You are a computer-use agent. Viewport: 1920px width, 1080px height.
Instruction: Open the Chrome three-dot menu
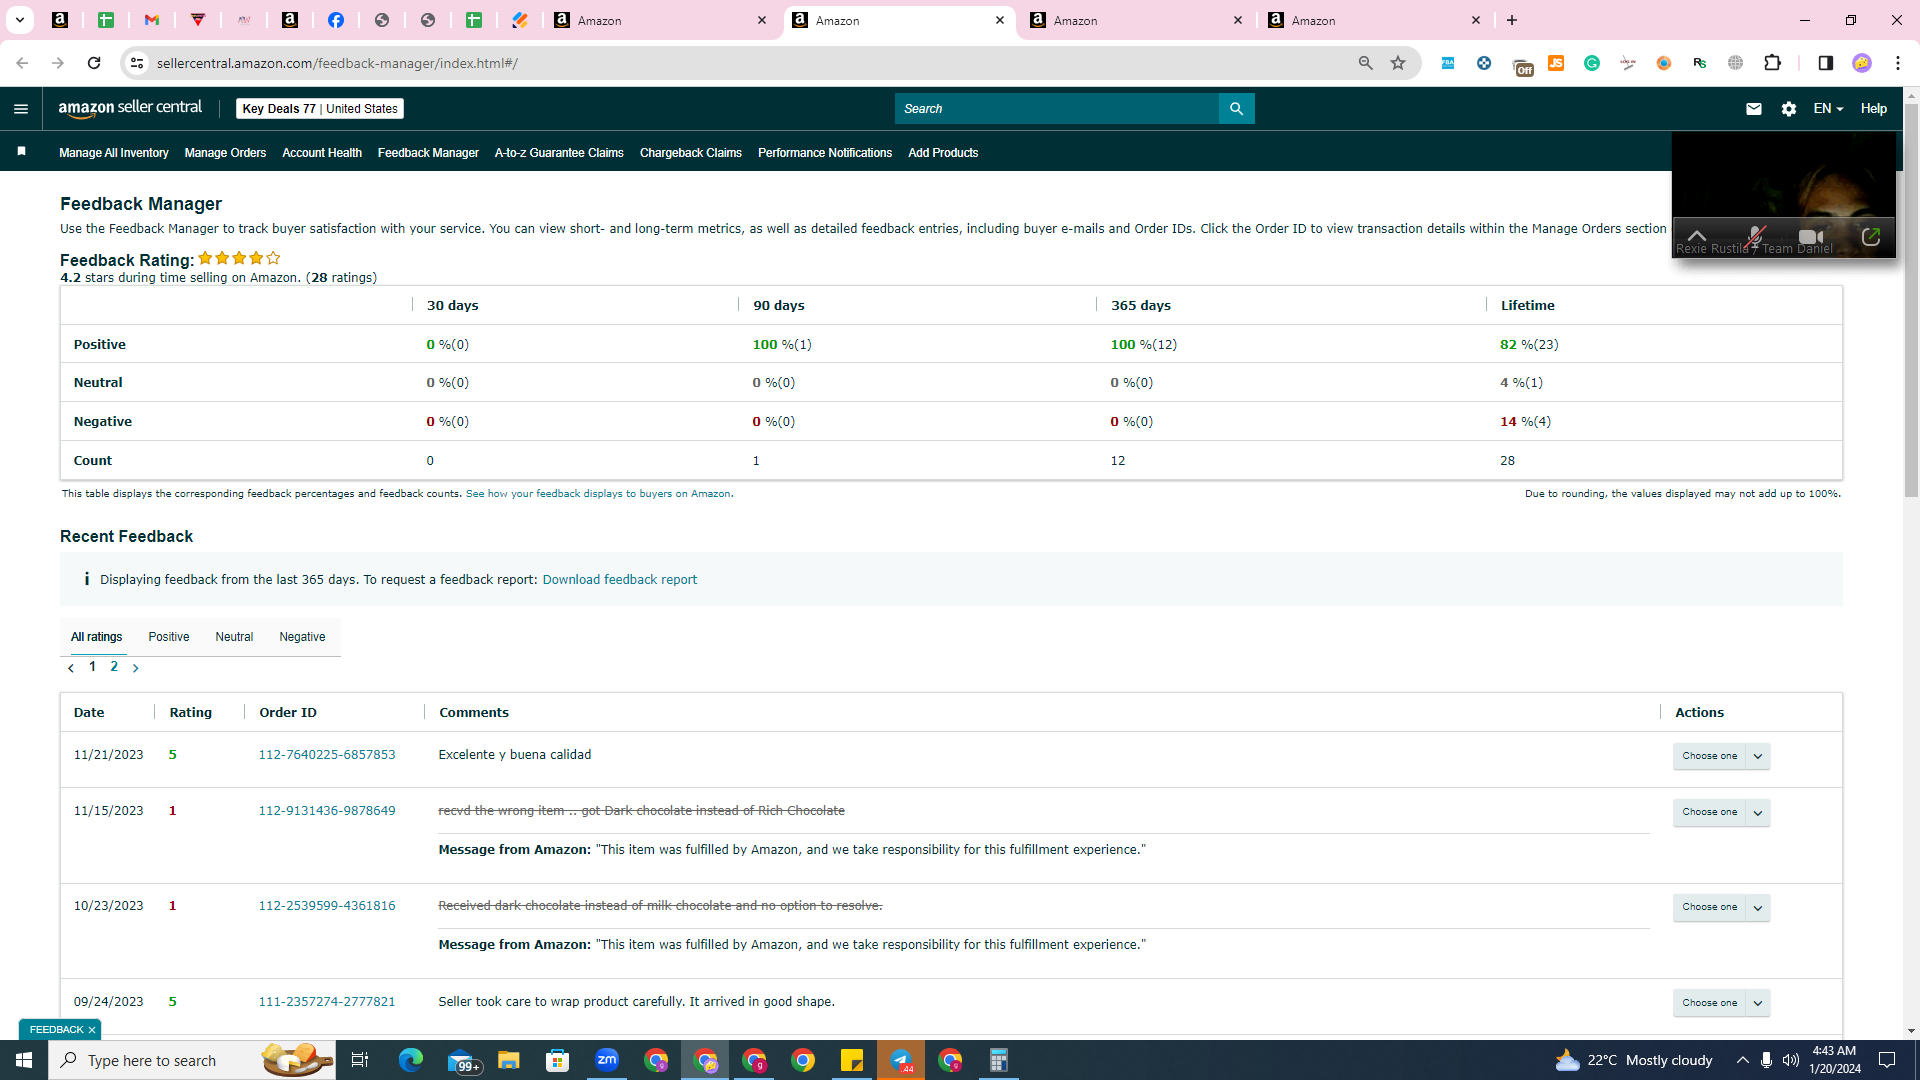pyautogui.click(x=1897, y=63)
